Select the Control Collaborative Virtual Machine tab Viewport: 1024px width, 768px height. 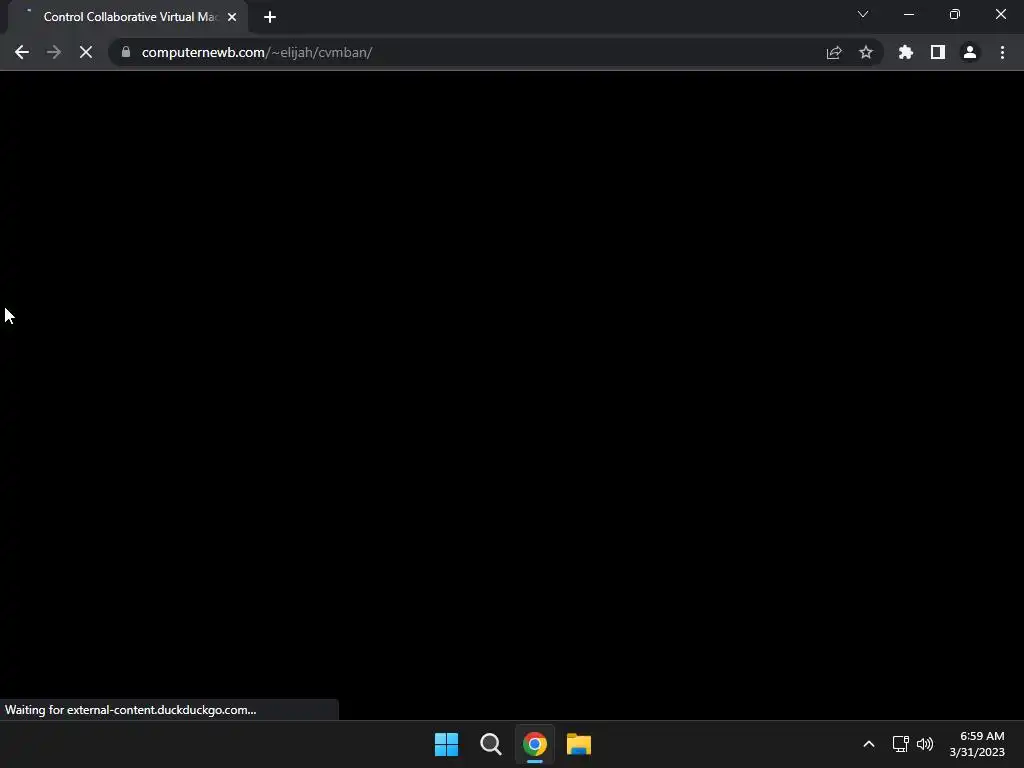pyautogui.click(x=128, y=17)
